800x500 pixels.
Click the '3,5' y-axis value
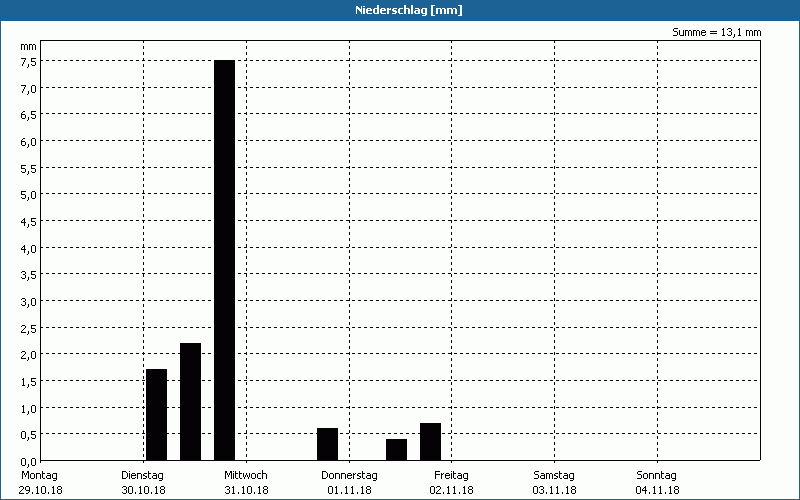(29, 275)
